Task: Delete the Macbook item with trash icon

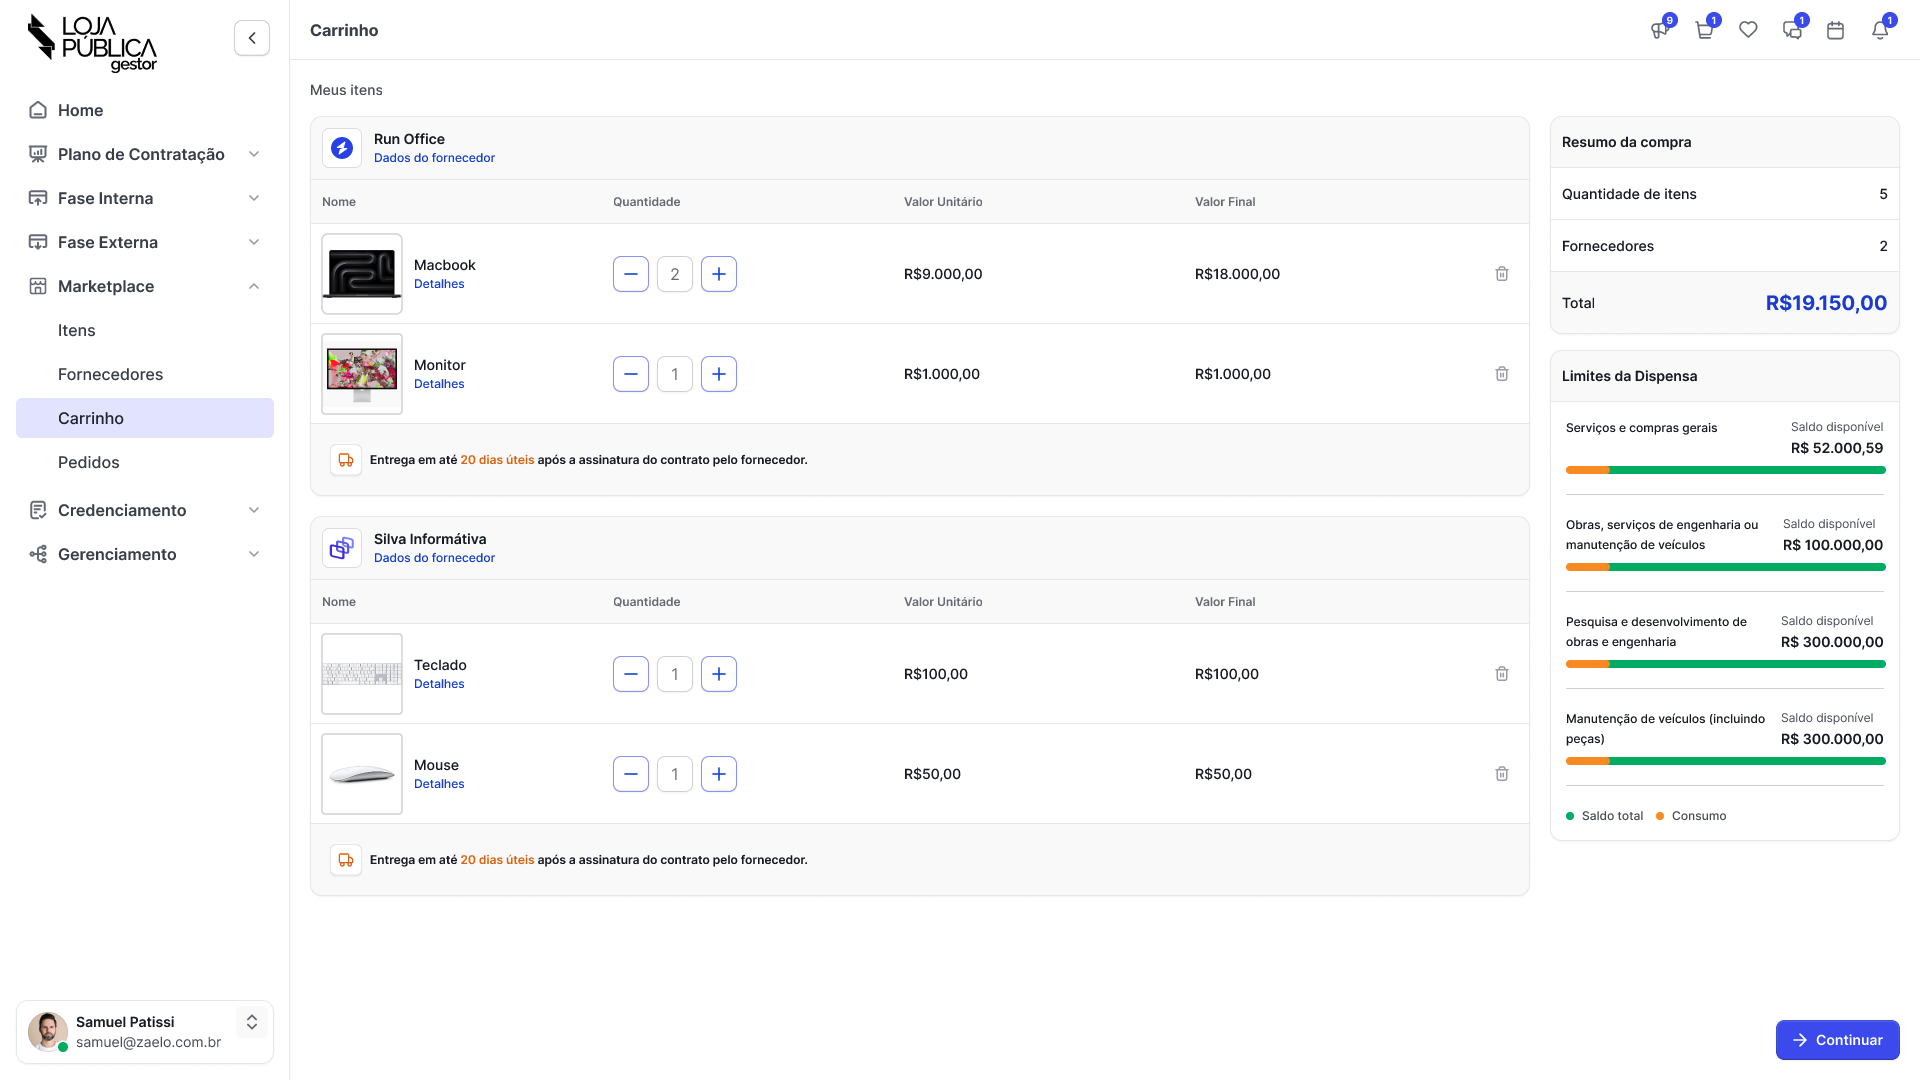Action: tap(1501, 274)
